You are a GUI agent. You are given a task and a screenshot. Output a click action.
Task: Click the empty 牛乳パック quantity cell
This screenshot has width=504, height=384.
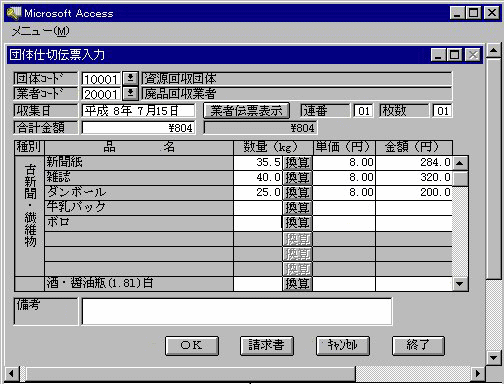[x=258, y=208]
